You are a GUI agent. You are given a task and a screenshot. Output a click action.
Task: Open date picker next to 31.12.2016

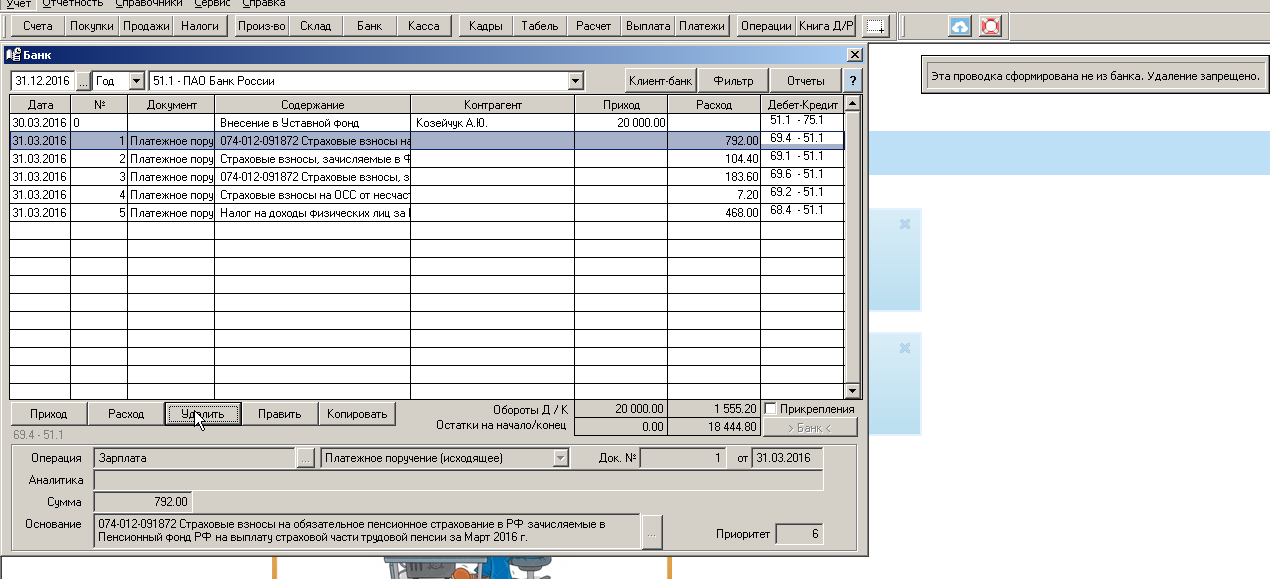tap(82, 81)
